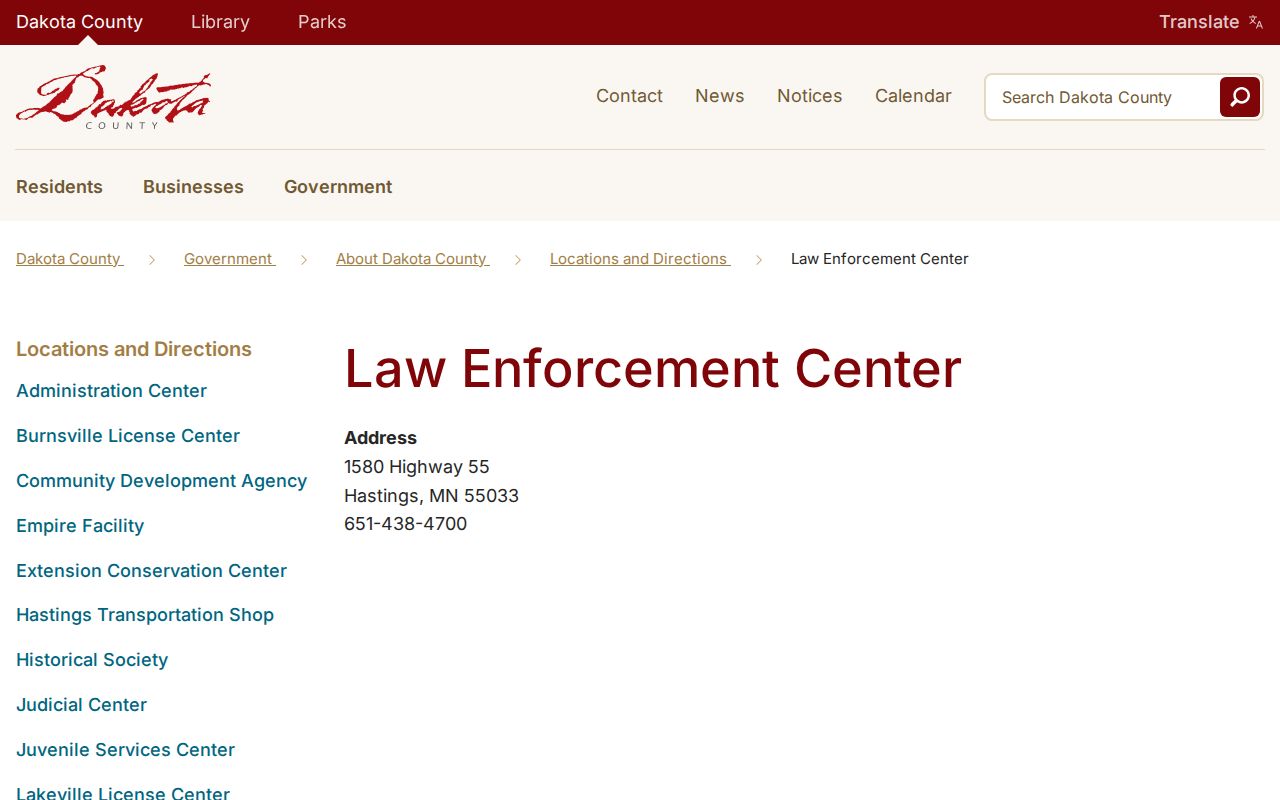Click the Hastings, MN 55033 text
The width and height of the screenshot is (1280, 800).
431,496
